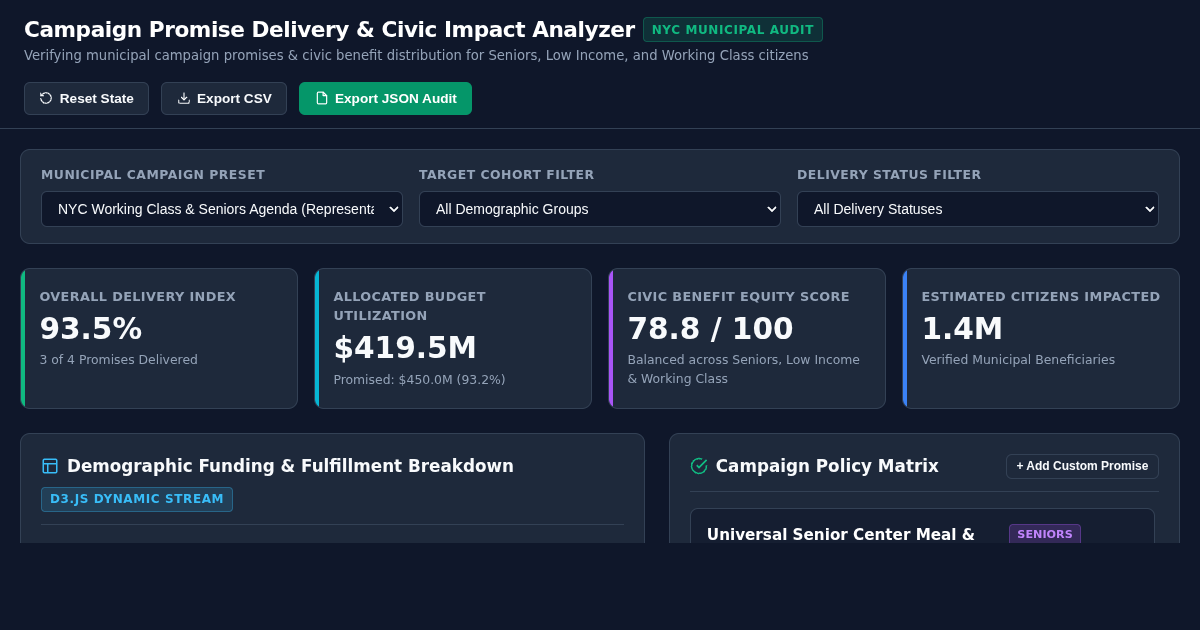1200x630 pixels.
Task: Click the D3.JS Dynamic Stream badge
Action: (x=137, y=499)
